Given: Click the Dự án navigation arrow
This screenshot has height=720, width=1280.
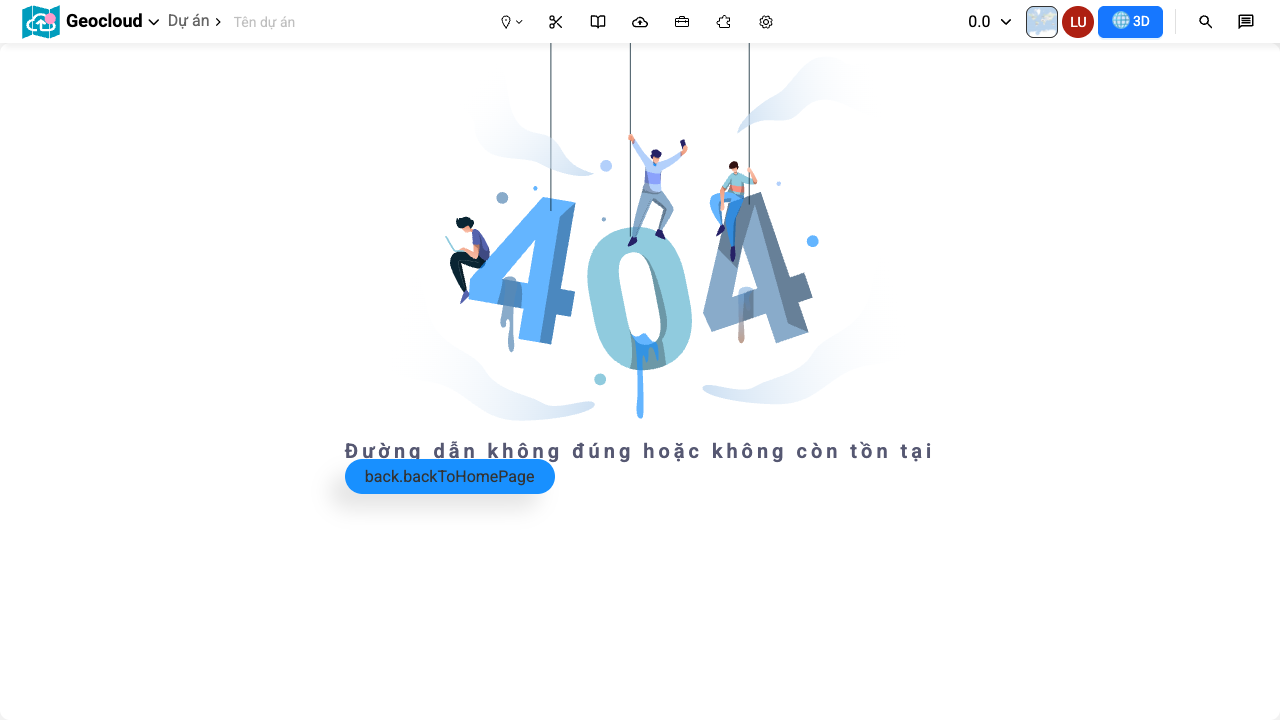Looking at the screenshot, I should 218,21.
